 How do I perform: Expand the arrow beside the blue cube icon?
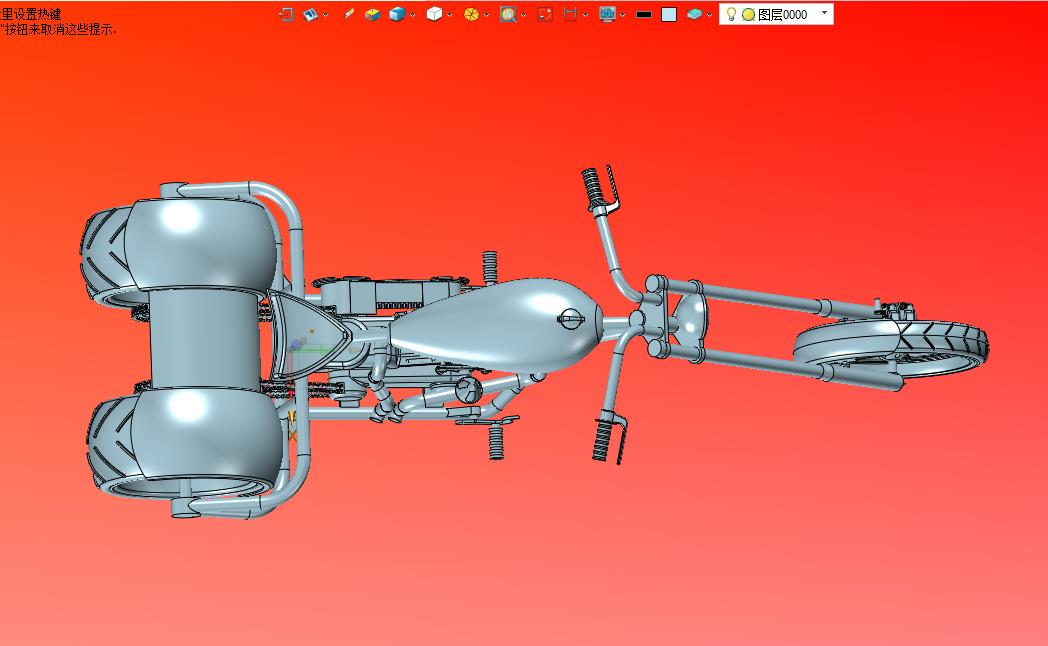tap(413, 15)
